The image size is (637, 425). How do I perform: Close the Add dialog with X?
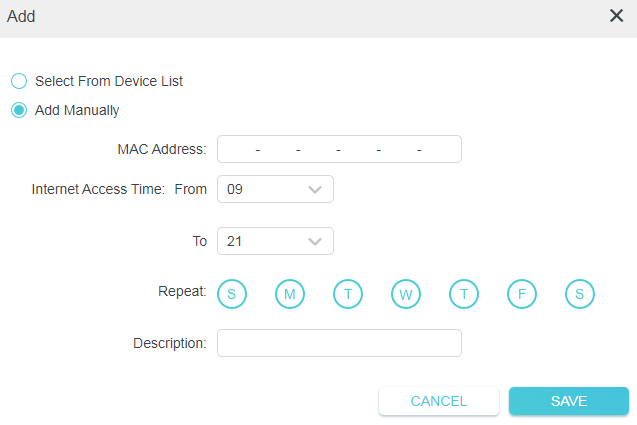pyautogui.click(x=616, y=16)
